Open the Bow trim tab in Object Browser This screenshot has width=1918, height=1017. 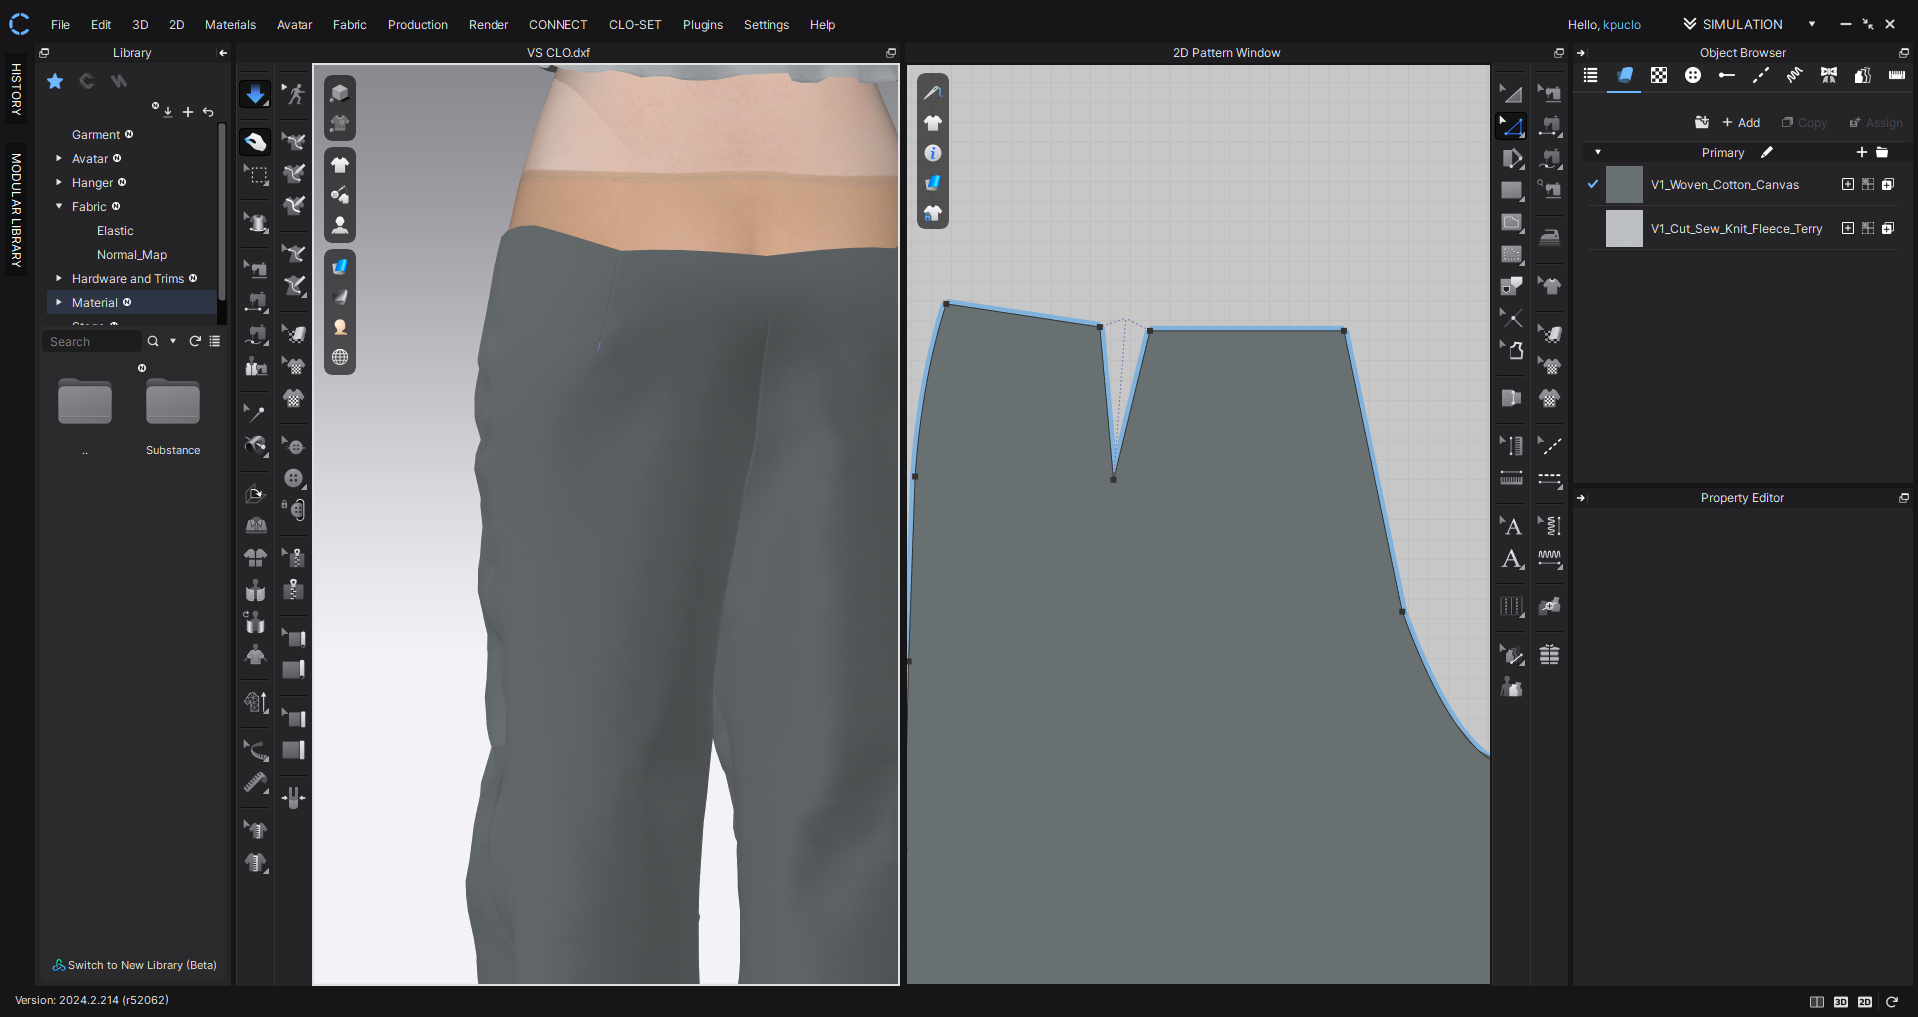(x=1829, y=75)
